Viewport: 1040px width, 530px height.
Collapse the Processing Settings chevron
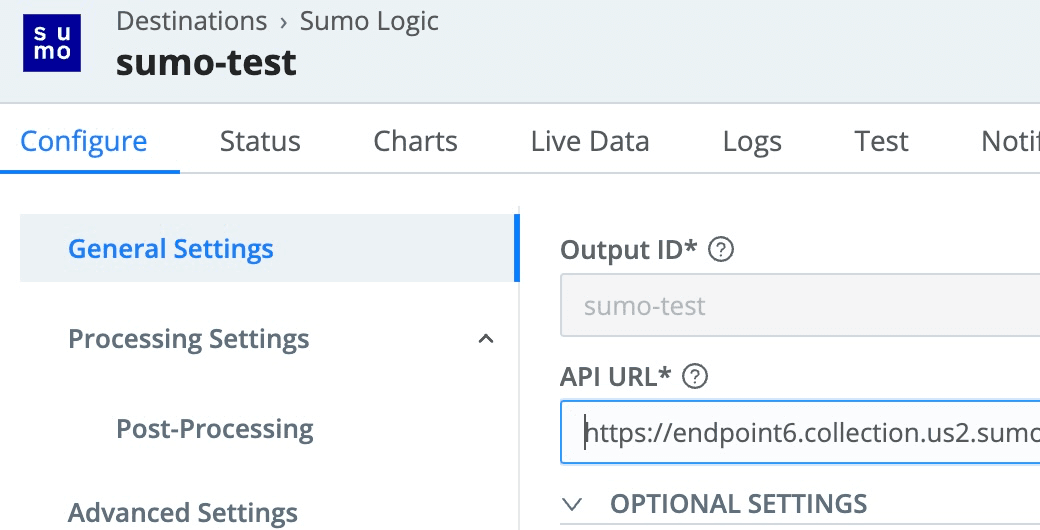[x=486, y=339]
